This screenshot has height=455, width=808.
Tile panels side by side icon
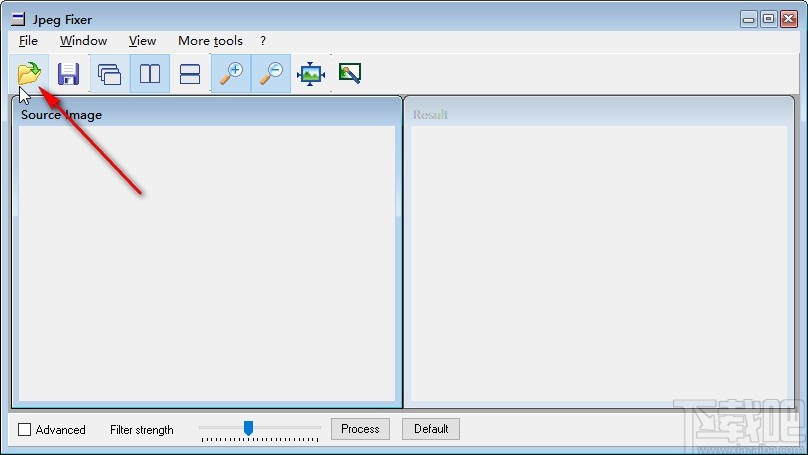click(x=150, y=74)
